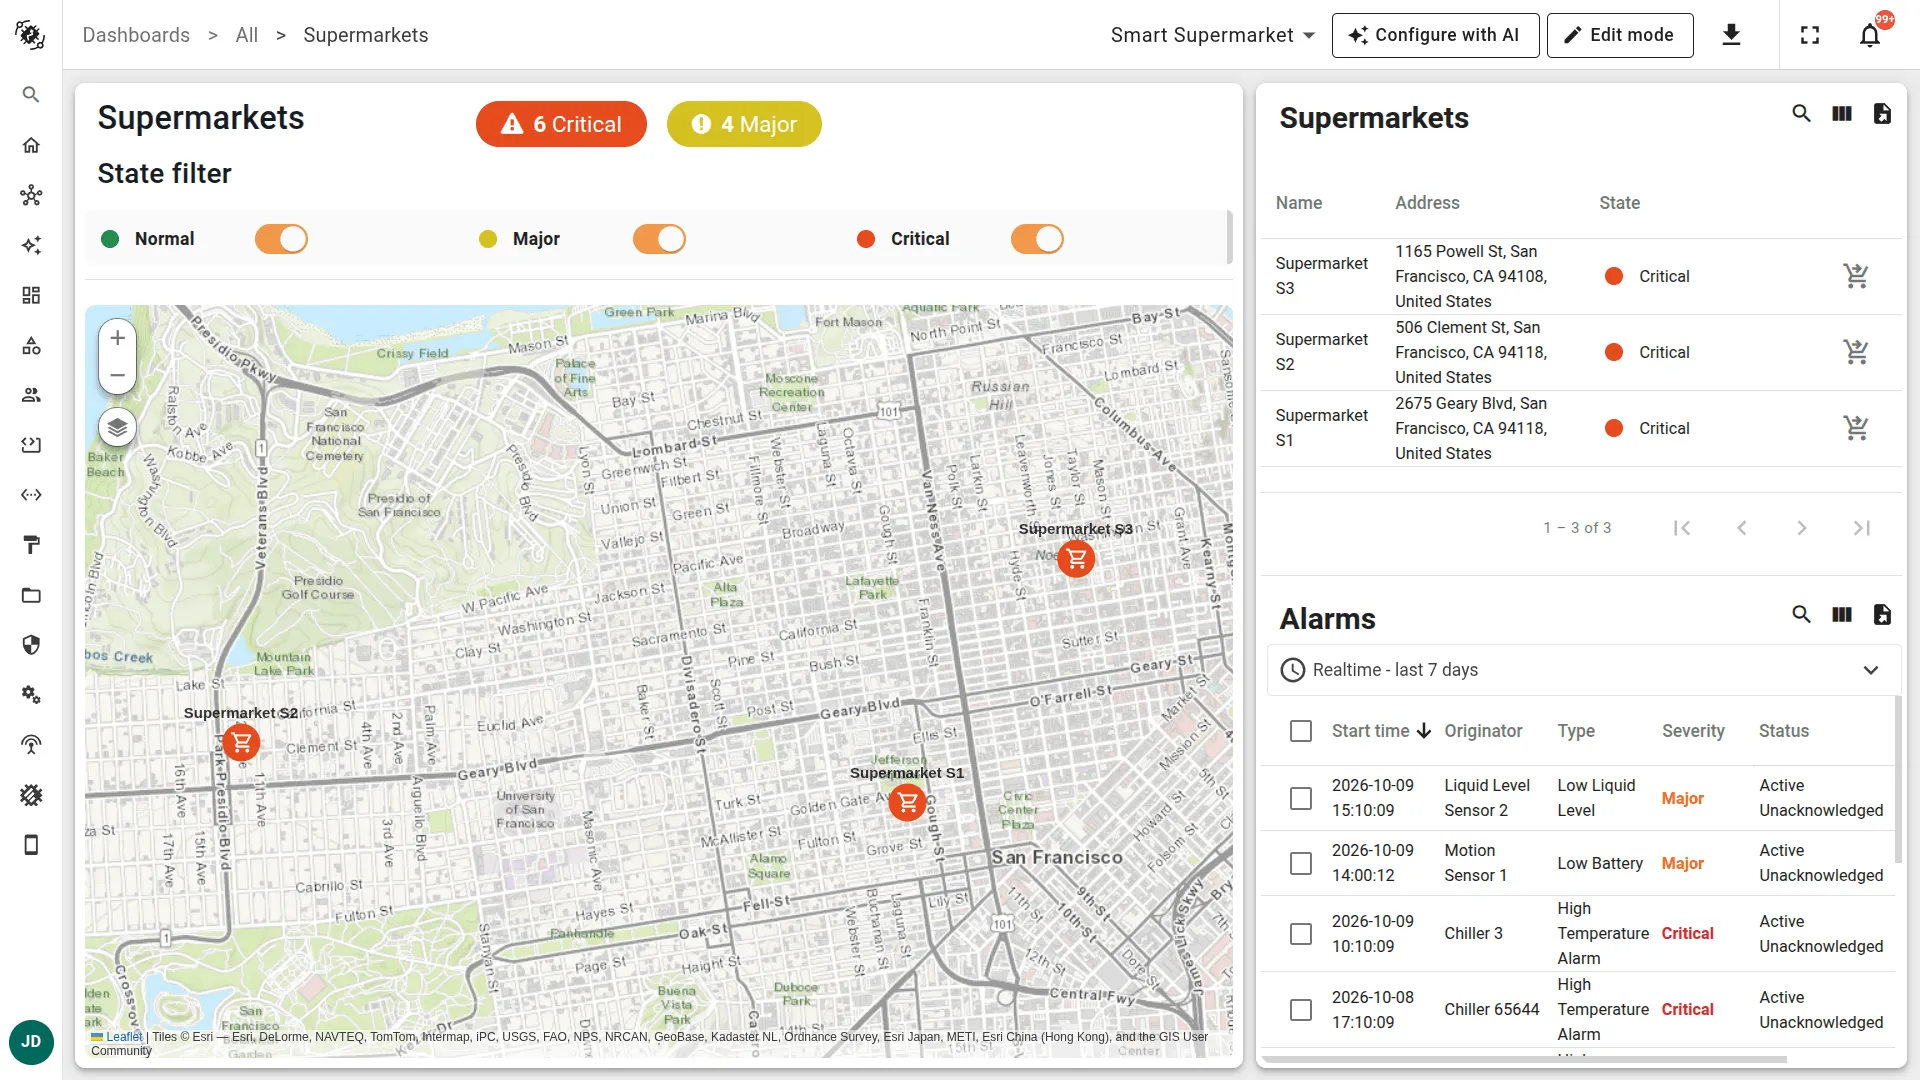Sort alarms by Severity column
Image resolution: width=1920 pixels, height=1080 pixels.
1693,731
